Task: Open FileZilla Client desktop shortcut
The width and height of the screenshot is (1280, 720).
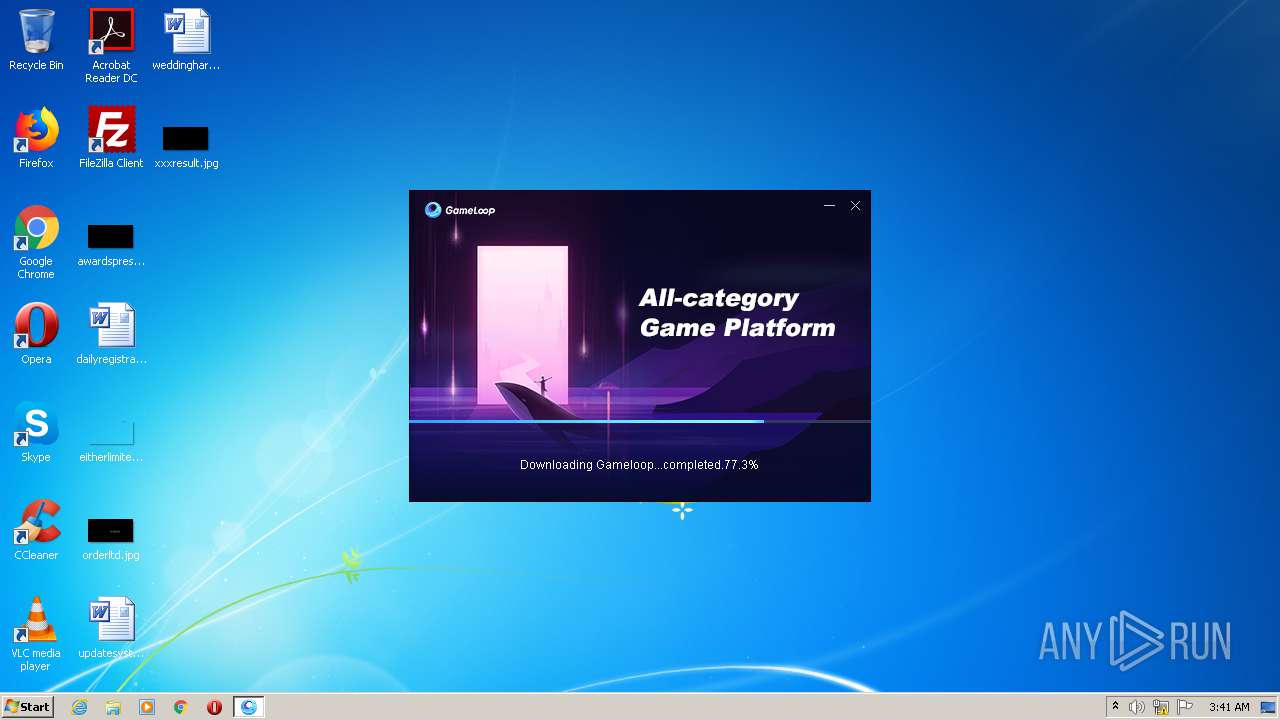Action: point(111,138)
